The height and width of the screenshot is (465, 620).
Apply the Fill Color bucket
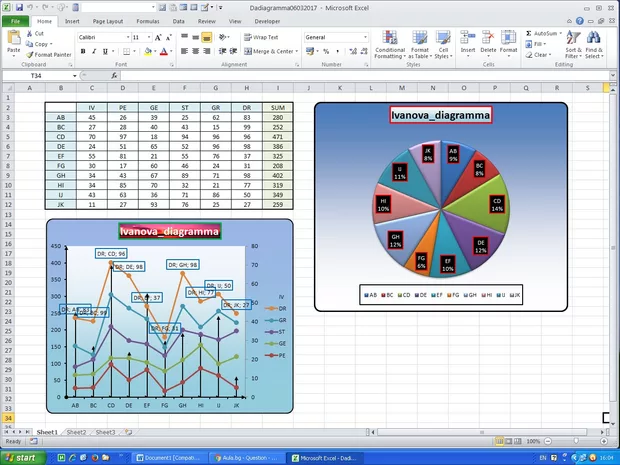(x=148, y=51)
